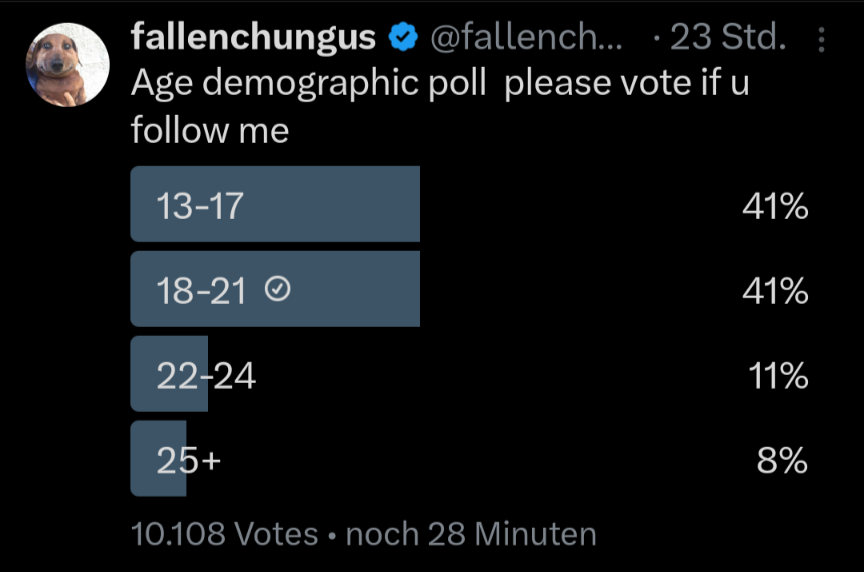This screenshot has height=572, width=864.
Task: Open the dachshund profile avatar
Action: pyautogui.click(x=67, y=64)
